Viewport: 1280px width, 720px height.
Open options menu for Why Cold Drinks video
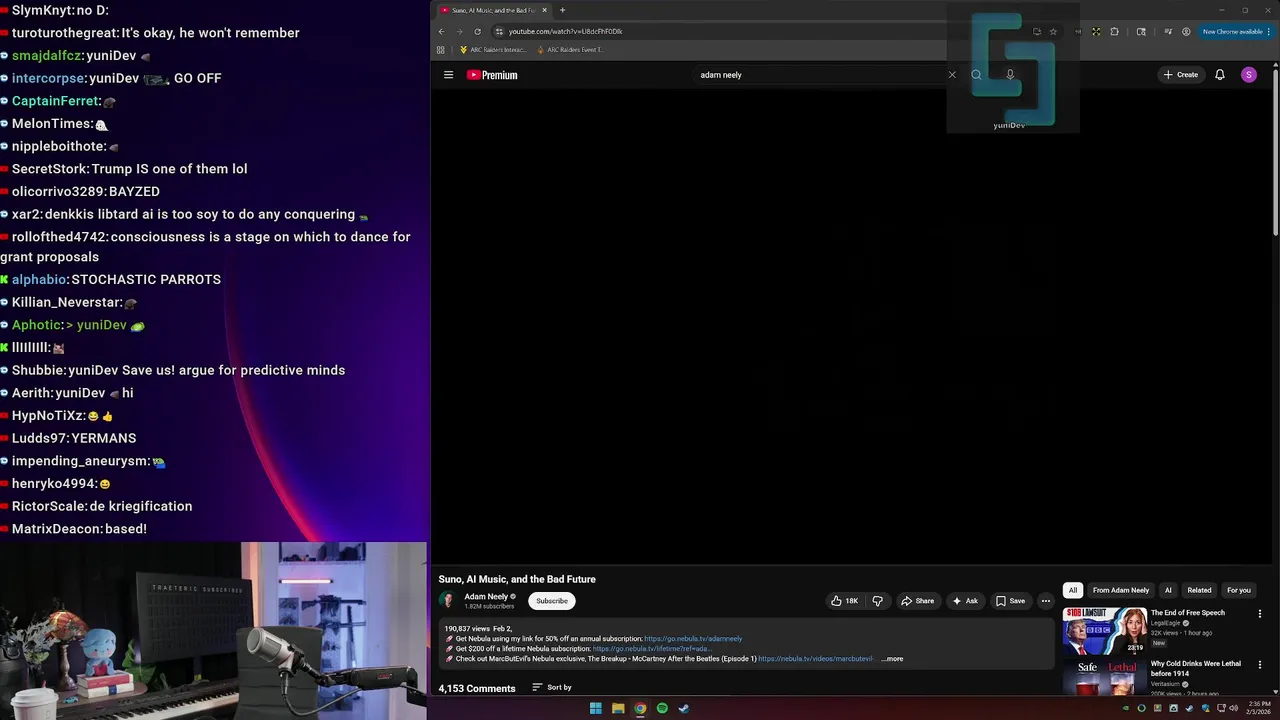pyautogui.click(x=1260, y=665)
